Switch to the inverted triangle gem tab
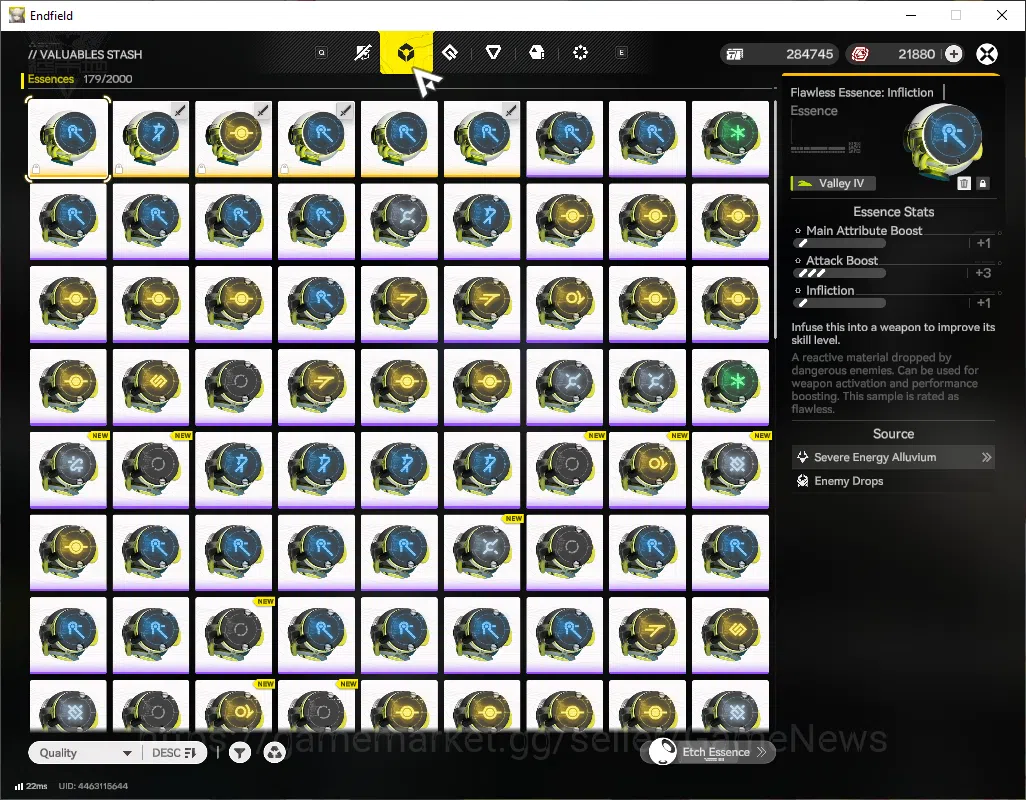 493,52
